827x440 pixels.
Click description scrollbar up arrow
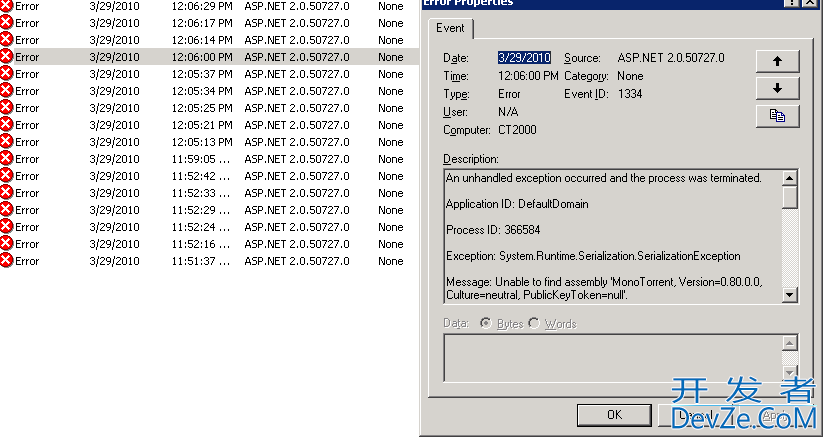pyautogui.click(x=790, y=178)
